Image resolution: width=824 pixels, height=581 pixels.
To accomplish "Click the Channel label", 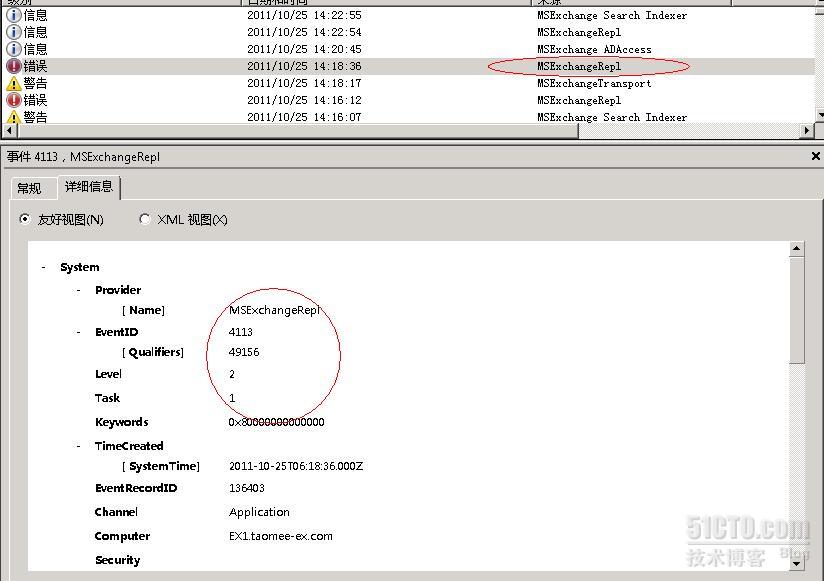I will tap(116, 512).
